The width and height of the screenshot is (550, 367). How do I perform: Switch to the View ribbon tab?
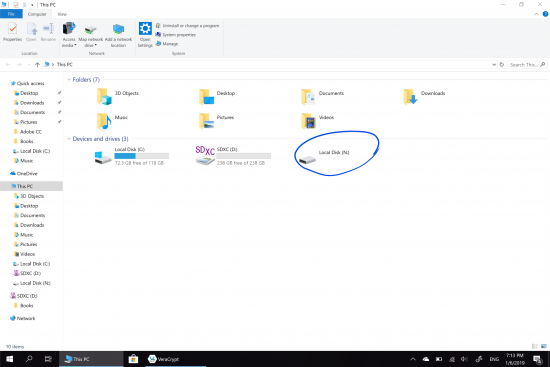click(62, 14)
